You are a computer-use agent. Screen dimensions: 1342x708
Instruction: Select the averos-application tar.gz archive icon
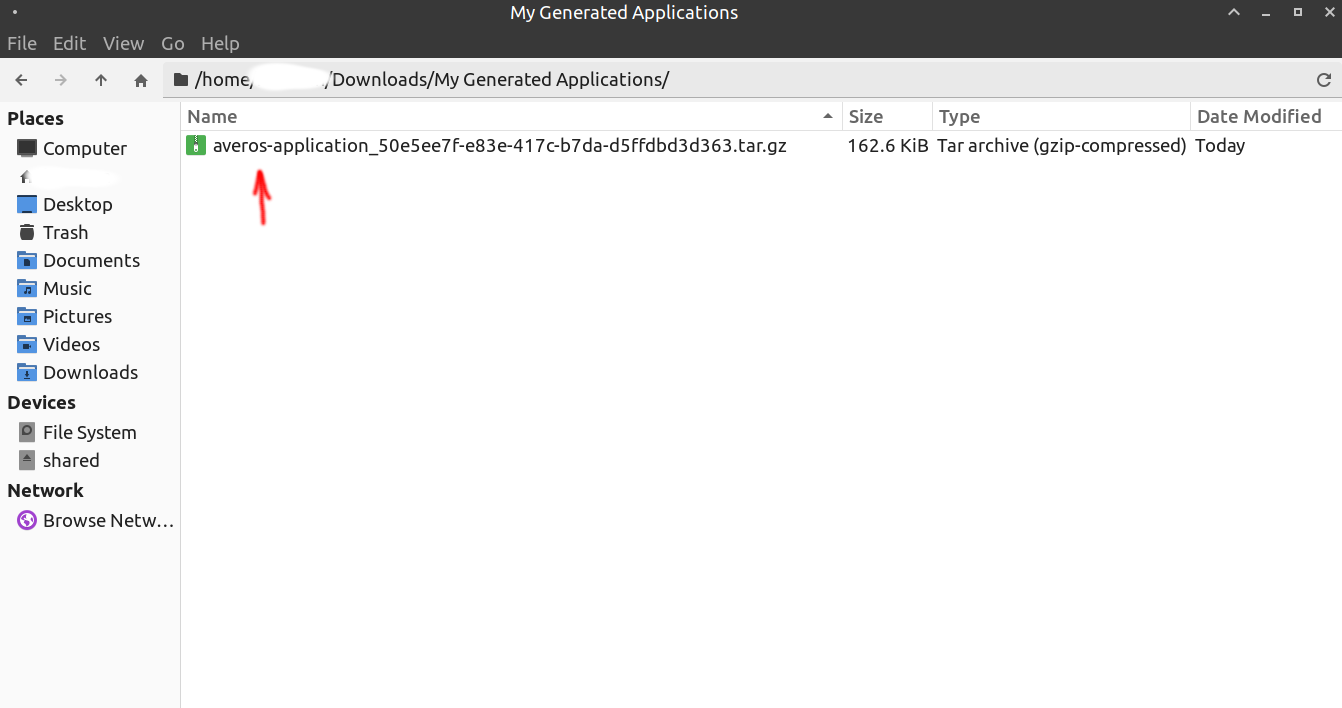point(195,146)
